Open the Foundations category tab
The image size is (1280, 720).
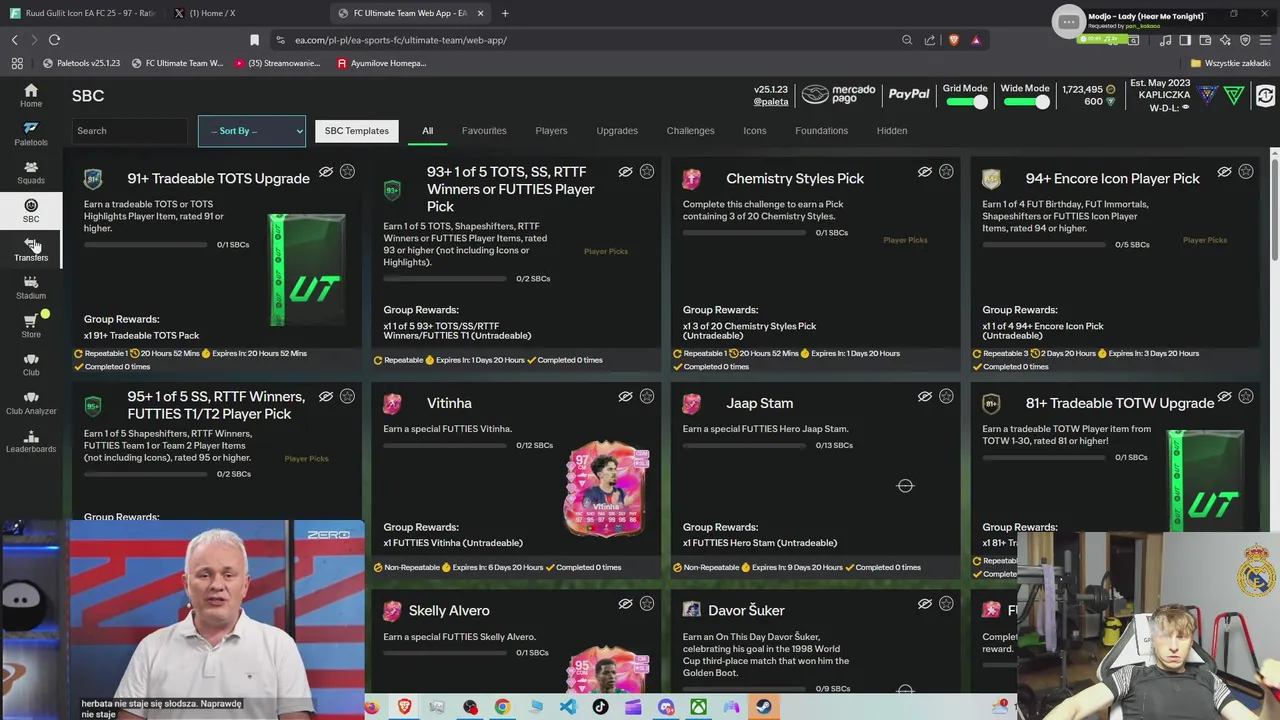click(x=821, y=131)
